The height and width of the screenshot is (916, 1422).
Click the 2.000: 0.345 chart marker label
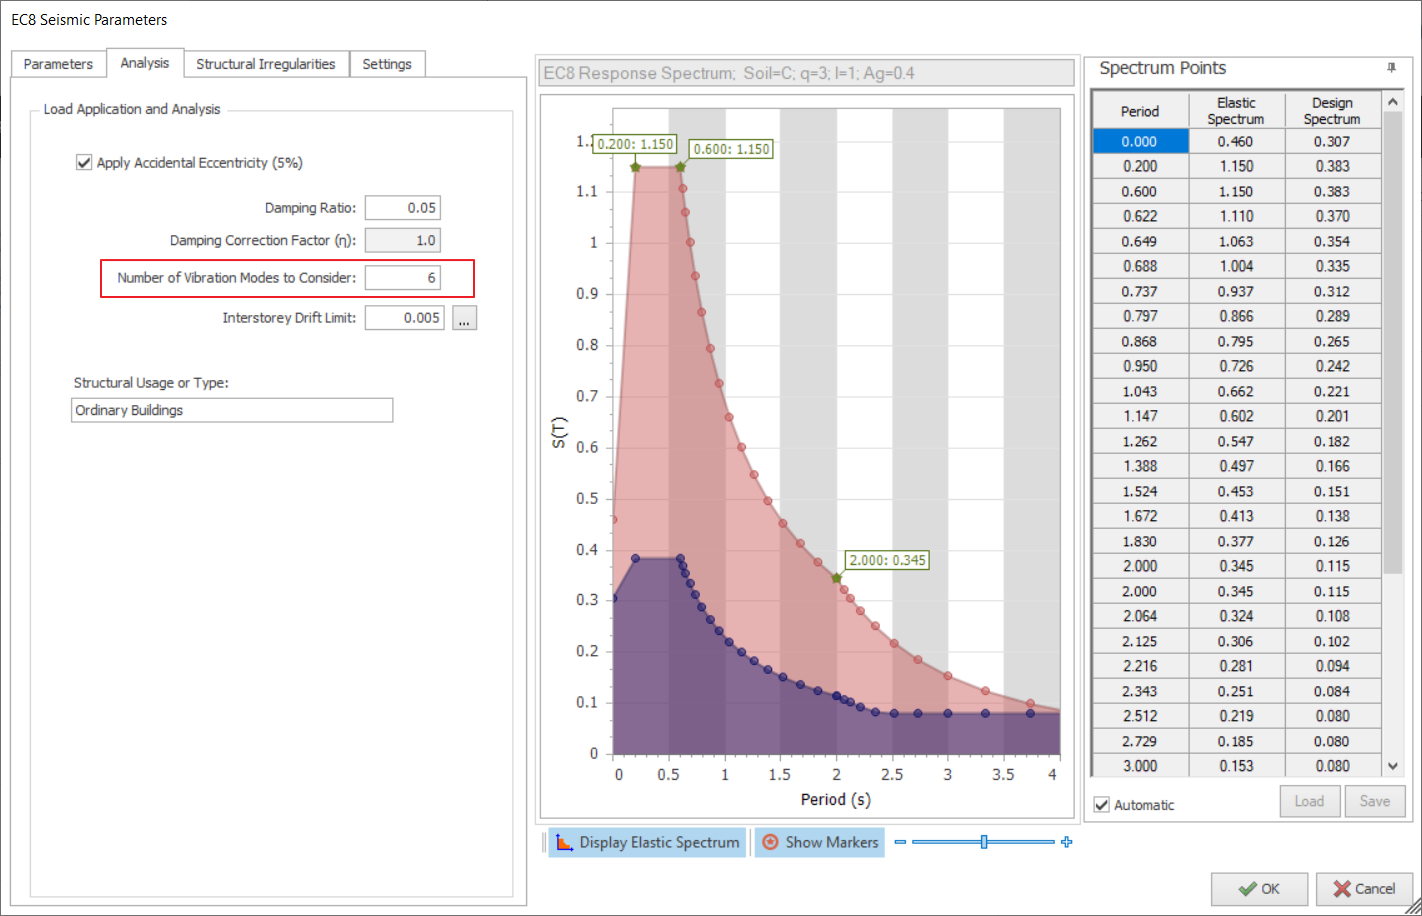(887, 560)
